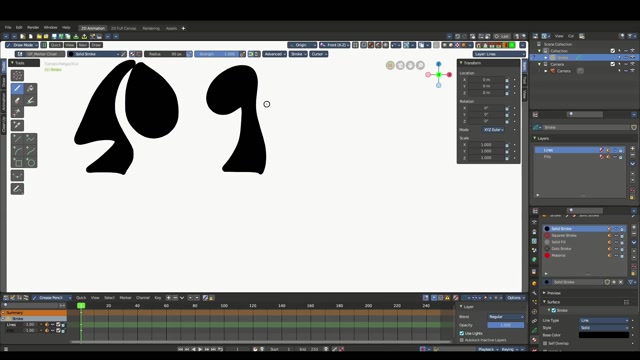
Task: Open the Layer: Lines dropdown
Action: [x=499, y=54]
